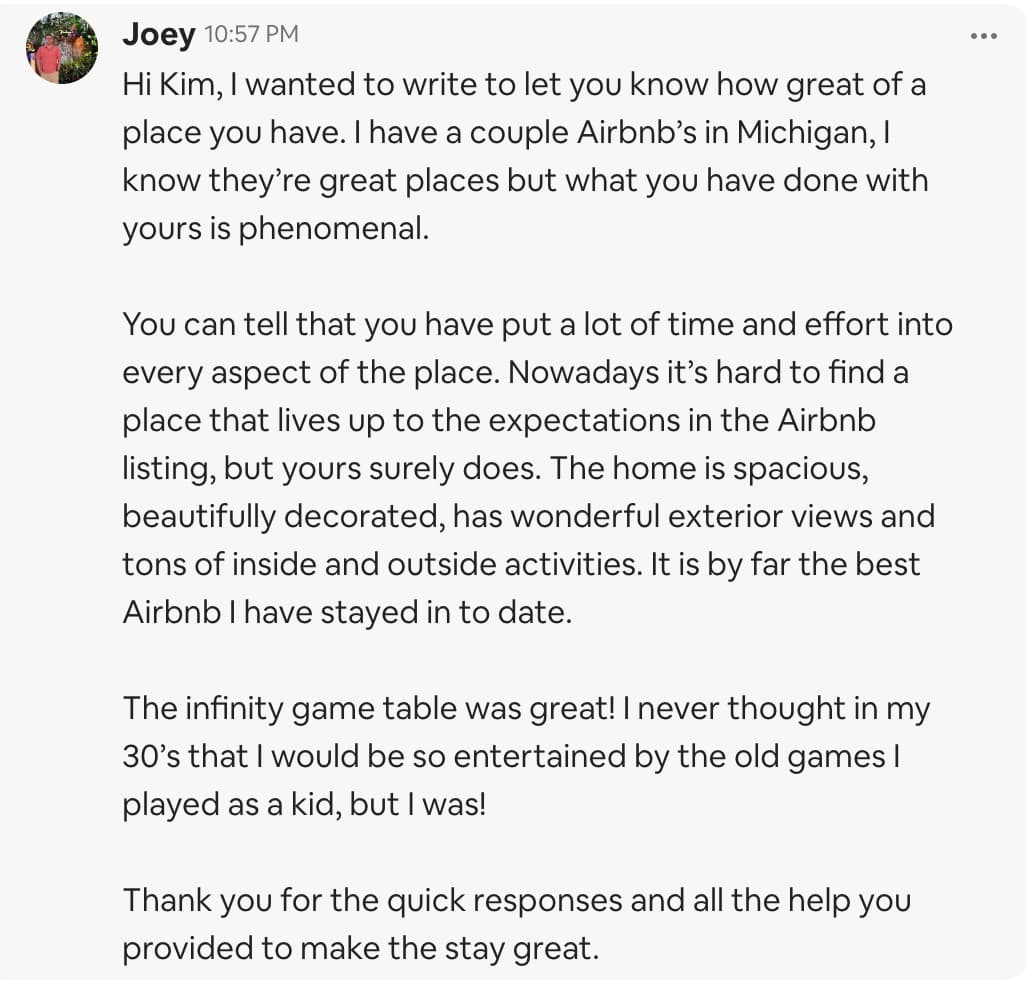Click the closing line 'provided to make the stay great'

(359, 949)
